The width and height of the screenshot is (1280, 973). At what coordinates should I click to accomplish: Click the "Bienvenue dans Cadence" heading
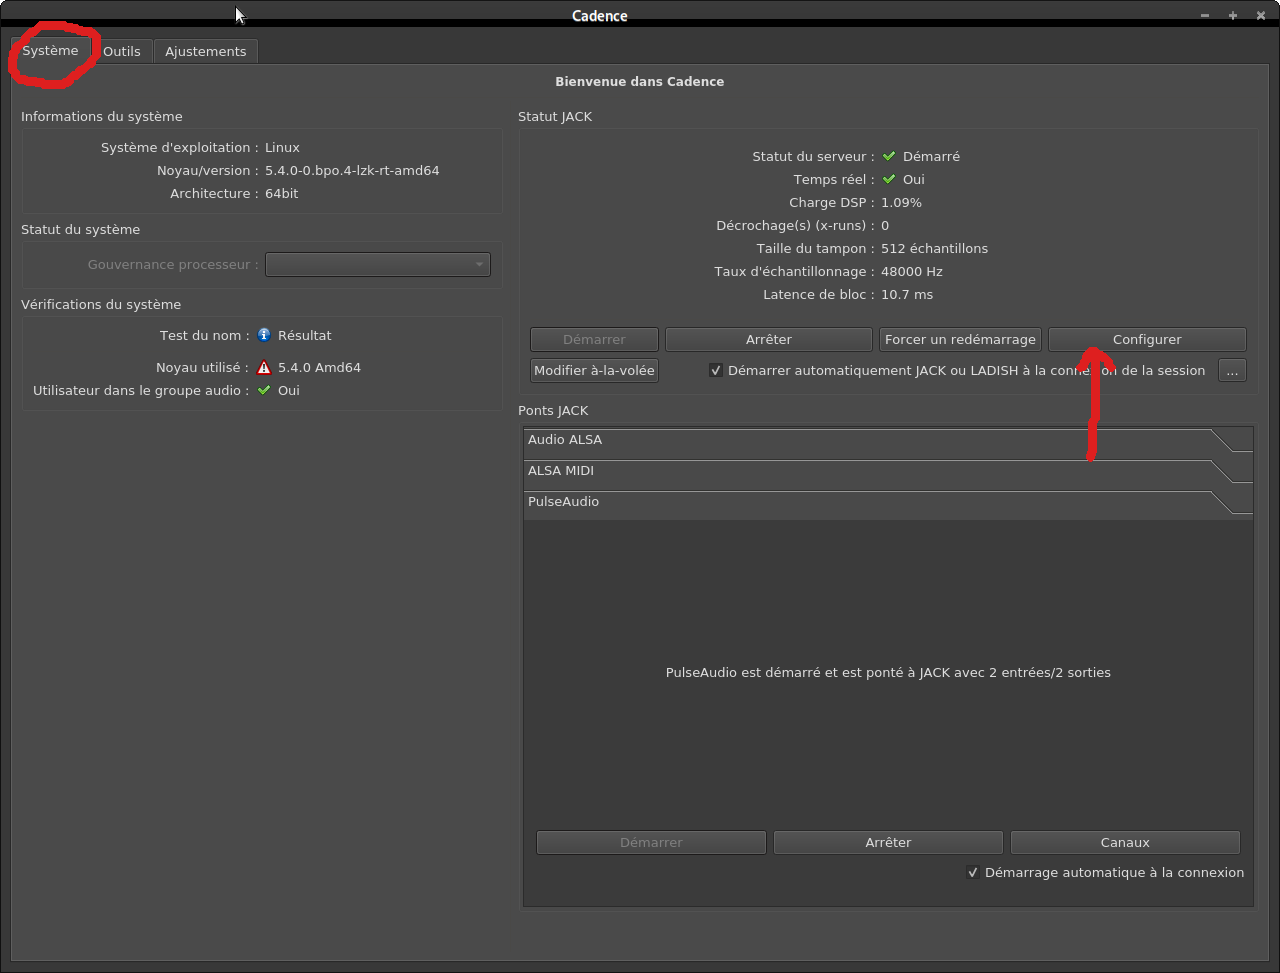click(640, 81)
